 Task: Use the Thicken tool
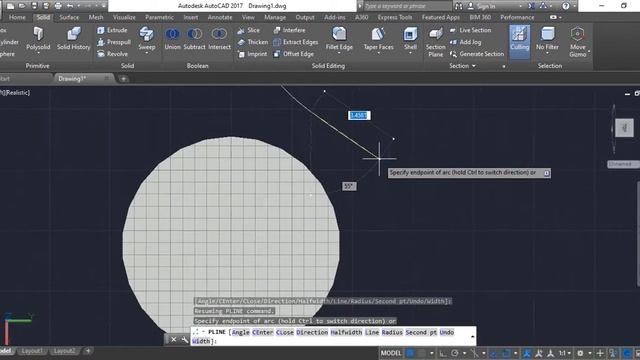pyautogui.click(x=253, y=42)
